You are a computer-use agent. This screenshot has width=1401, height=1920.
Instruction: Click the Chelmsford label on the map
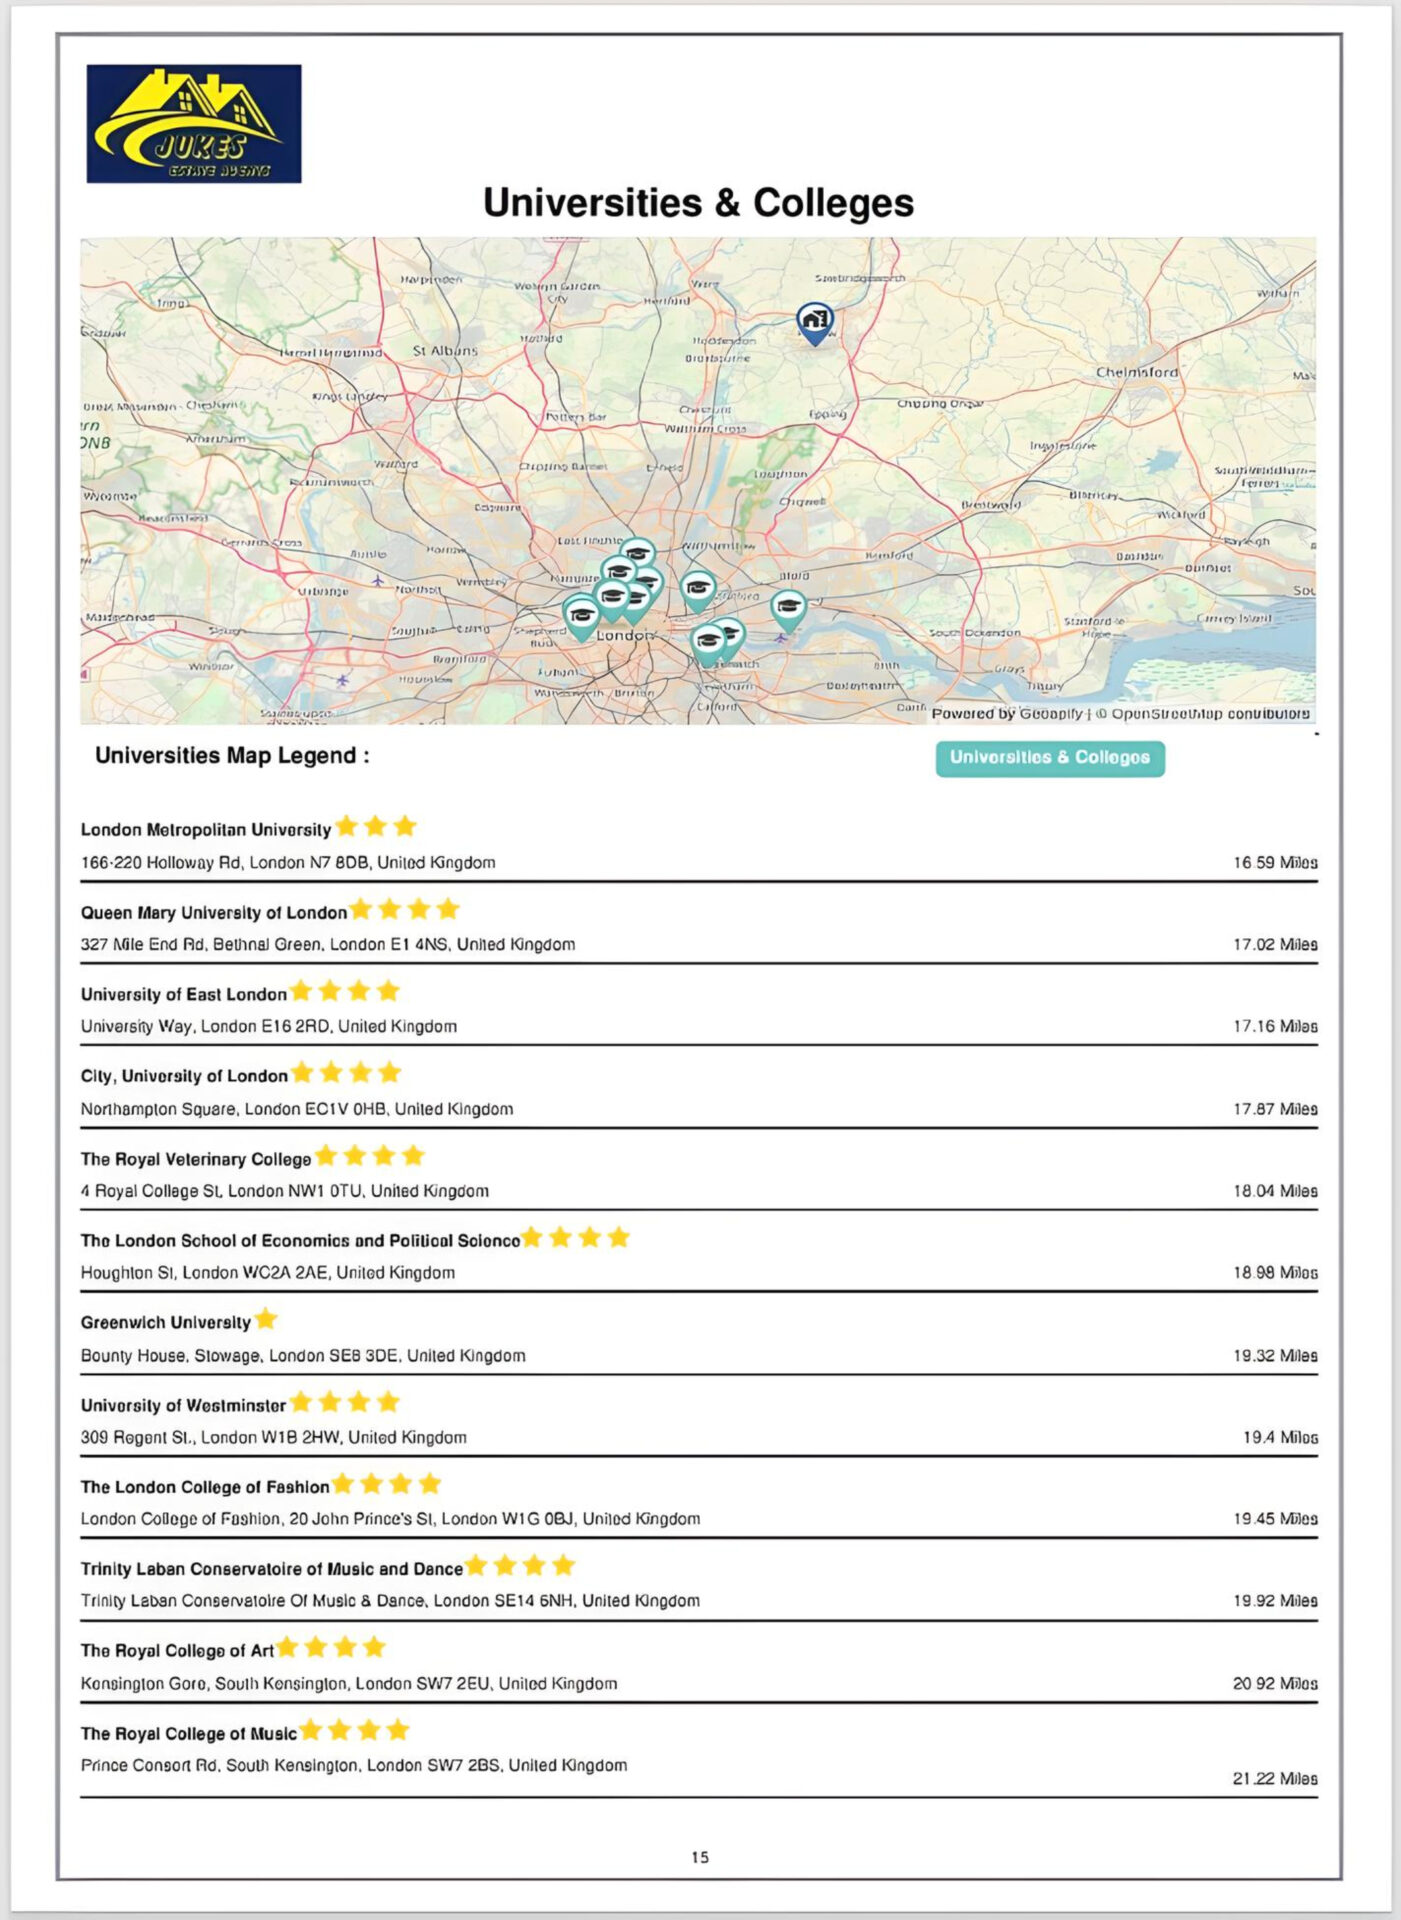pyautogui.click(x=1137, y=372)
